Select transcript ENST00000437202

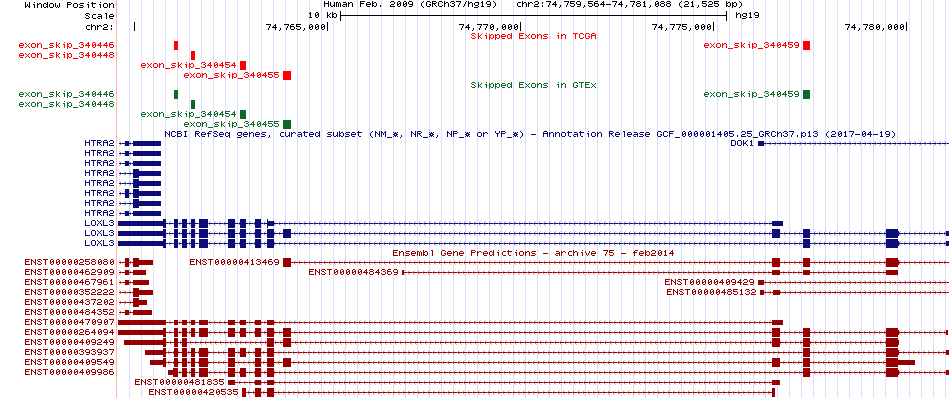coord(70,302)
